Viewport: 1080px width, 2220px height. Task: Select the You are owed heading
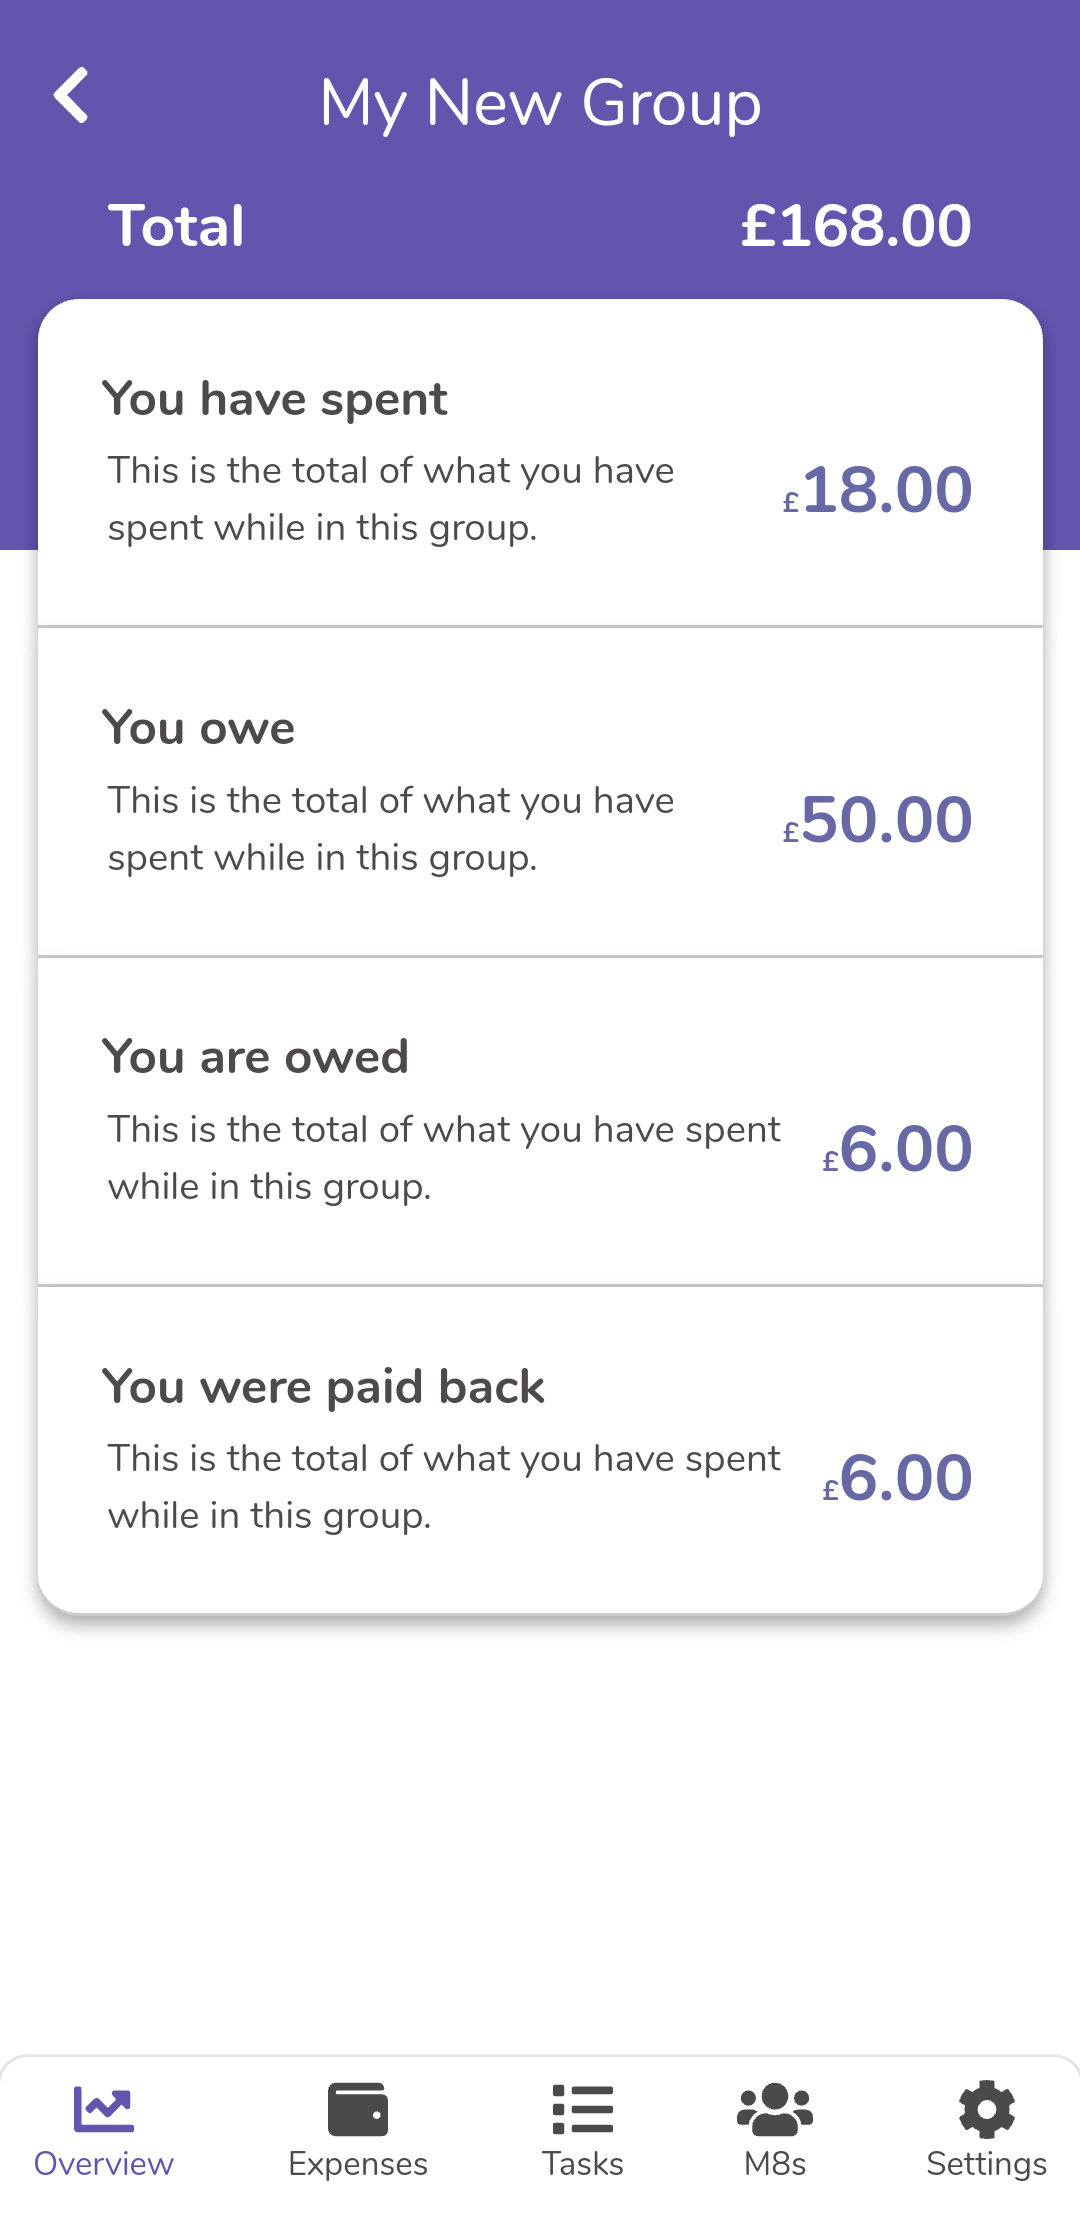pyautogui.click(x=256, y=1057)
